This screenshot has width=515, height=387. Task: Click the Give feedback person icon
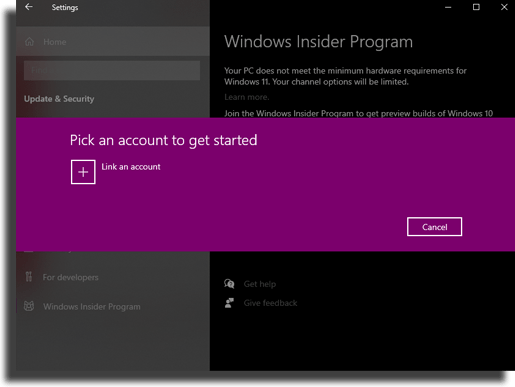pyautogui.click(x=229, y=303)
